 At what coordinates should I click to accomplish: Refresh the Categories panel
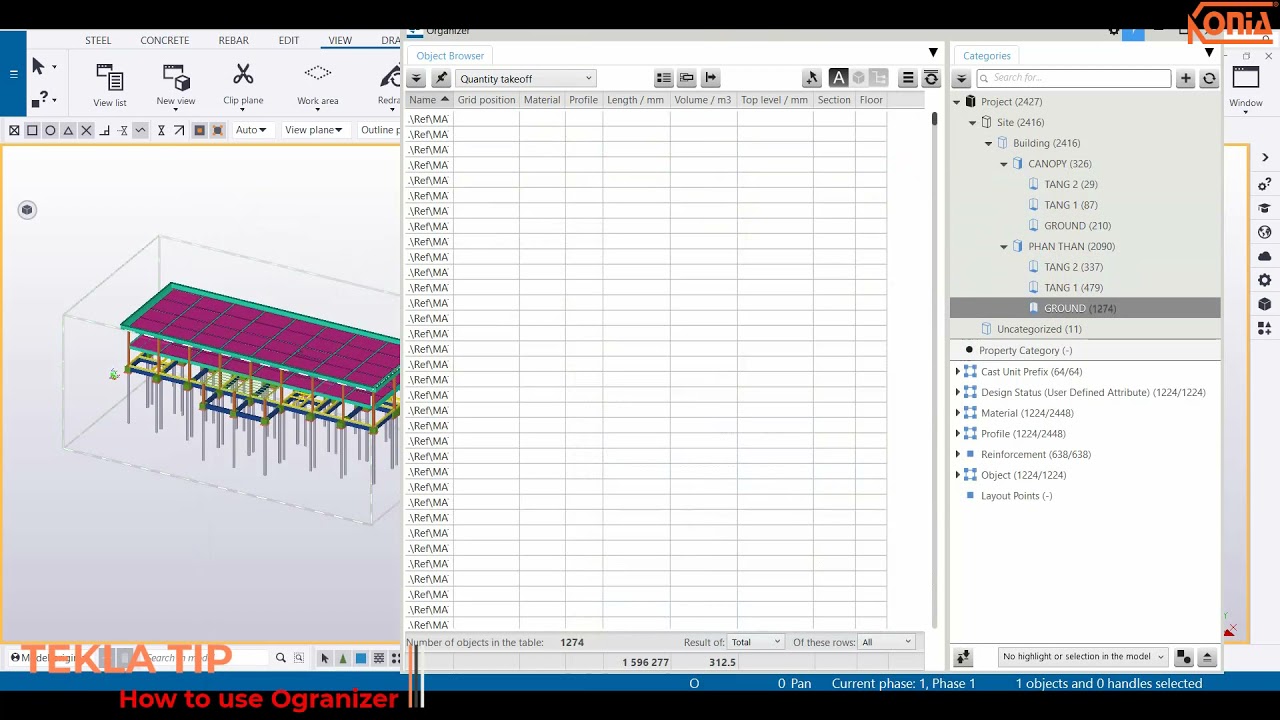(x=1209, y=78)
